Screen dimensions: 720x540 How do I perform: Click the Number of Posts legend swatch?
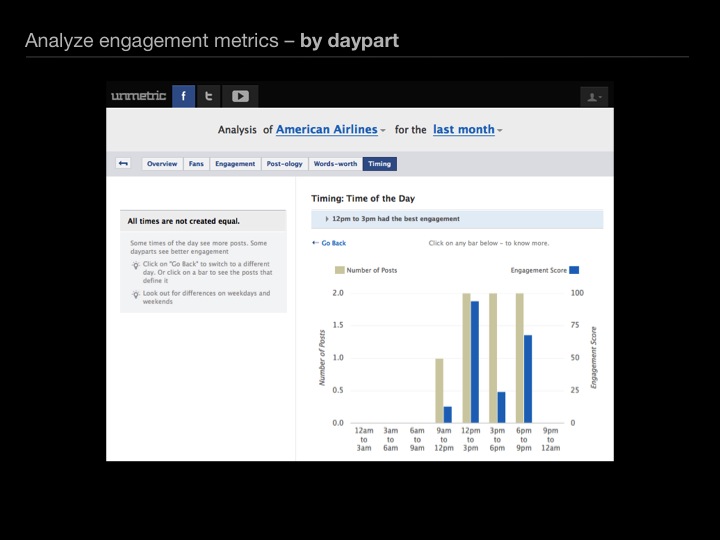[x=340, y=270]
